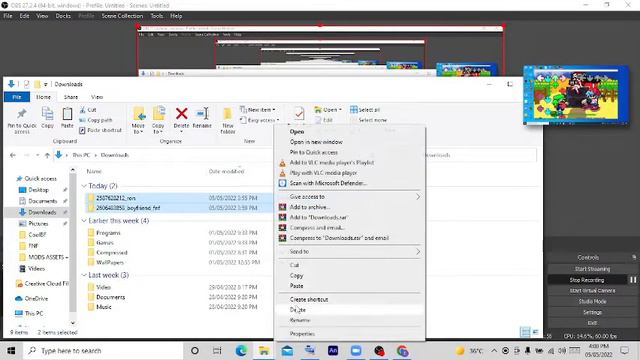Open Desktop in navigation pane

pyautogui.click(x=38, y=190)
